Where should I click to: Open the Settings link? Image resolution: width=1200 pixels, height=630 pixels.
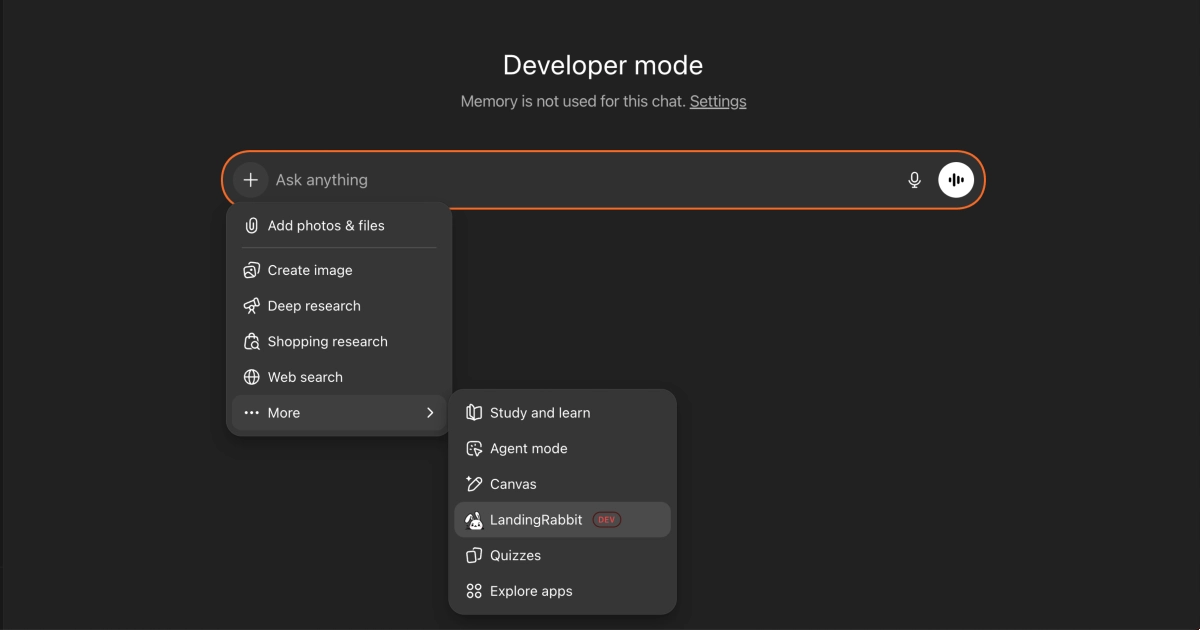point(718,101)
